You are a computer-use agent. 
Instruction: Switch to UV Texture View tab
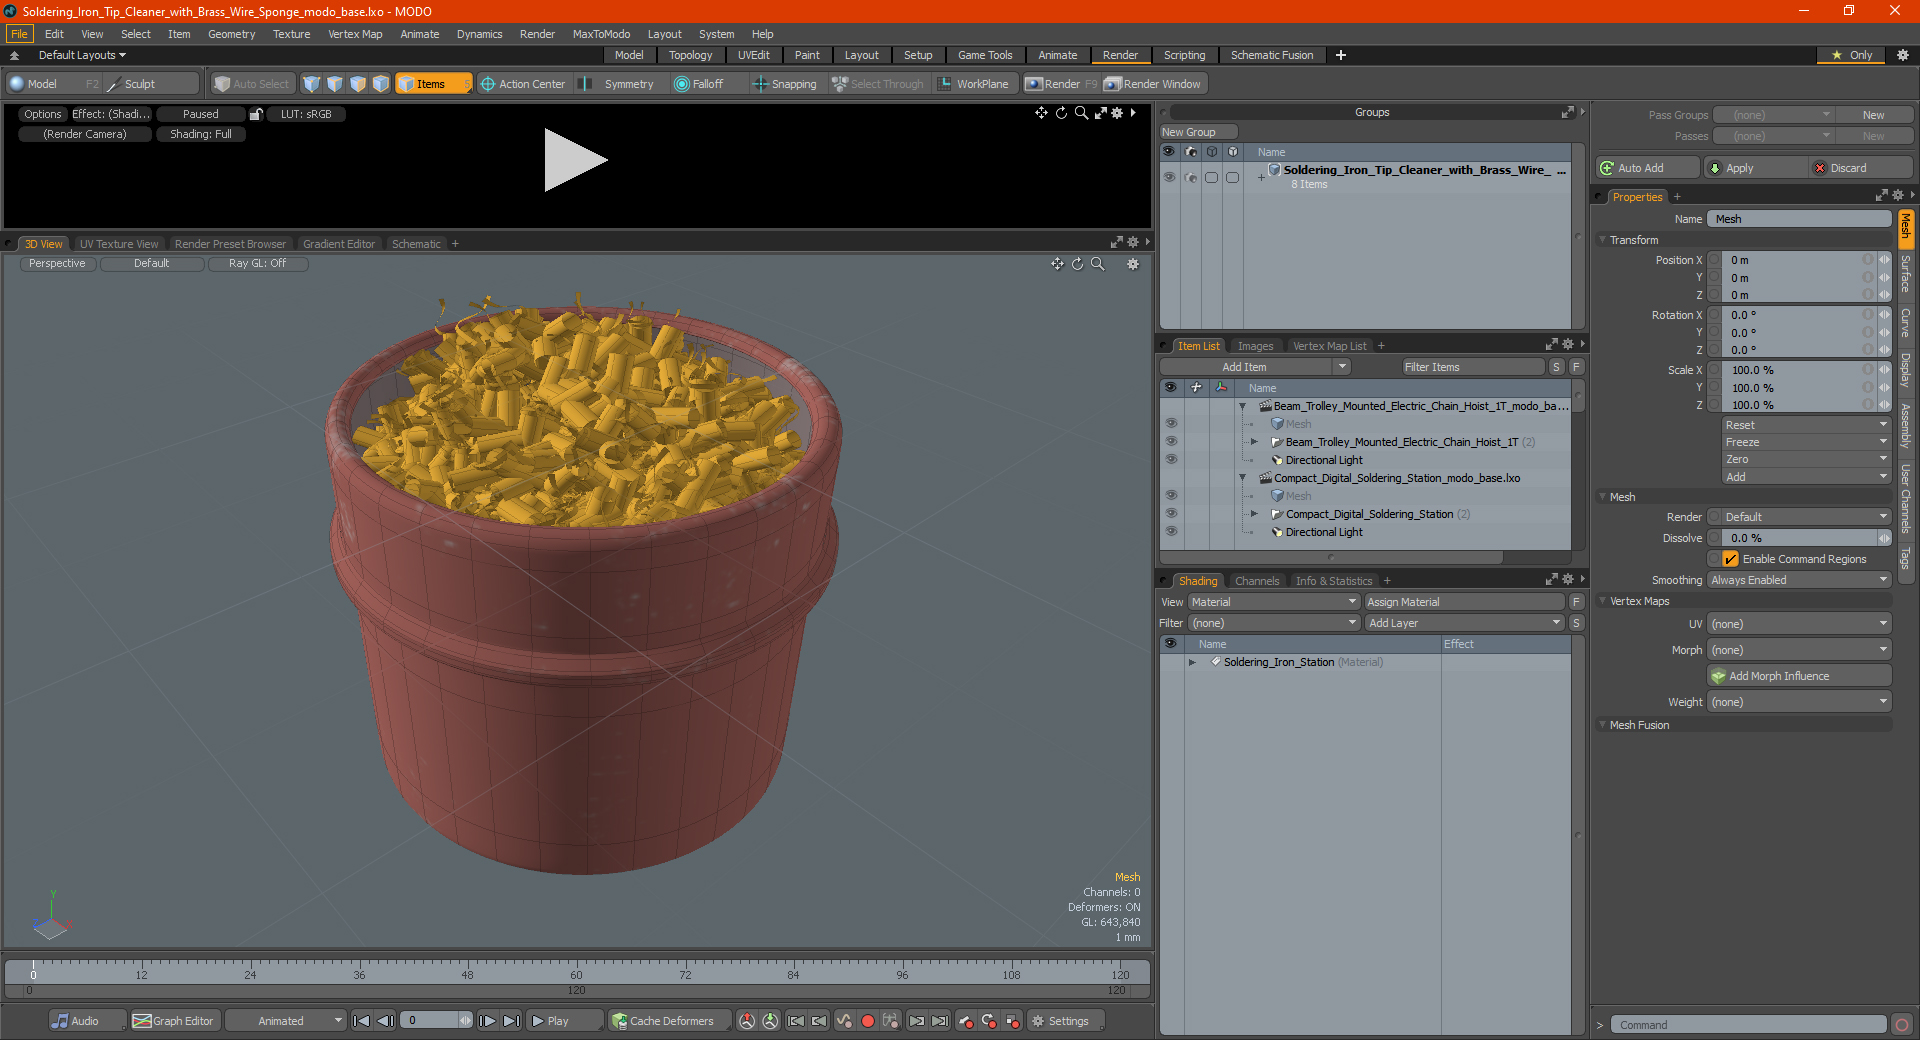click(x=119, y=244)
